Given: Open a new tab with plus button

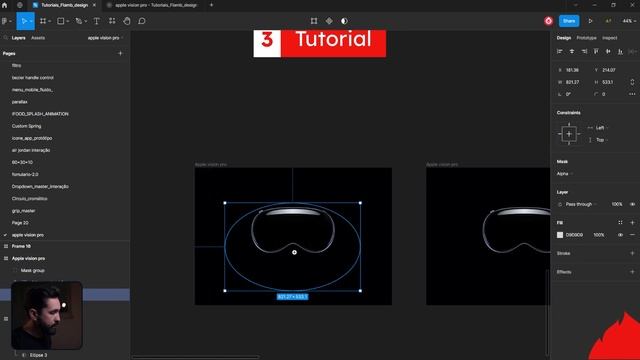Looking at the screenshot, I should point(211,5).
